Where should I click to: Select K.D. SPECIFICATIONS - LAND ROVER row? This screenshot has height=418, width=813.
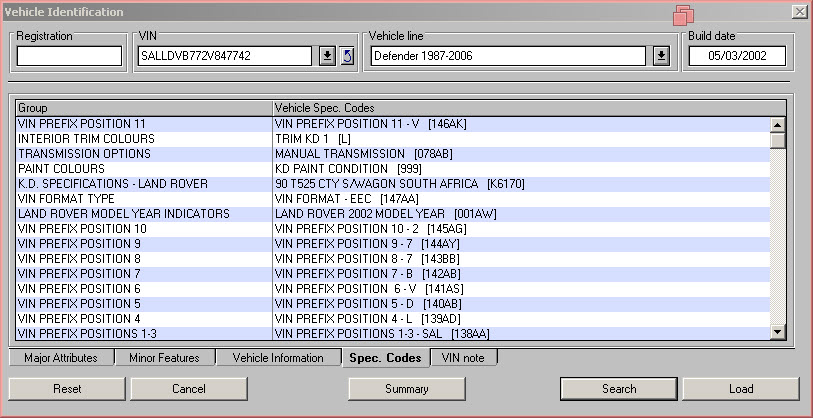(x=393, y=184)
